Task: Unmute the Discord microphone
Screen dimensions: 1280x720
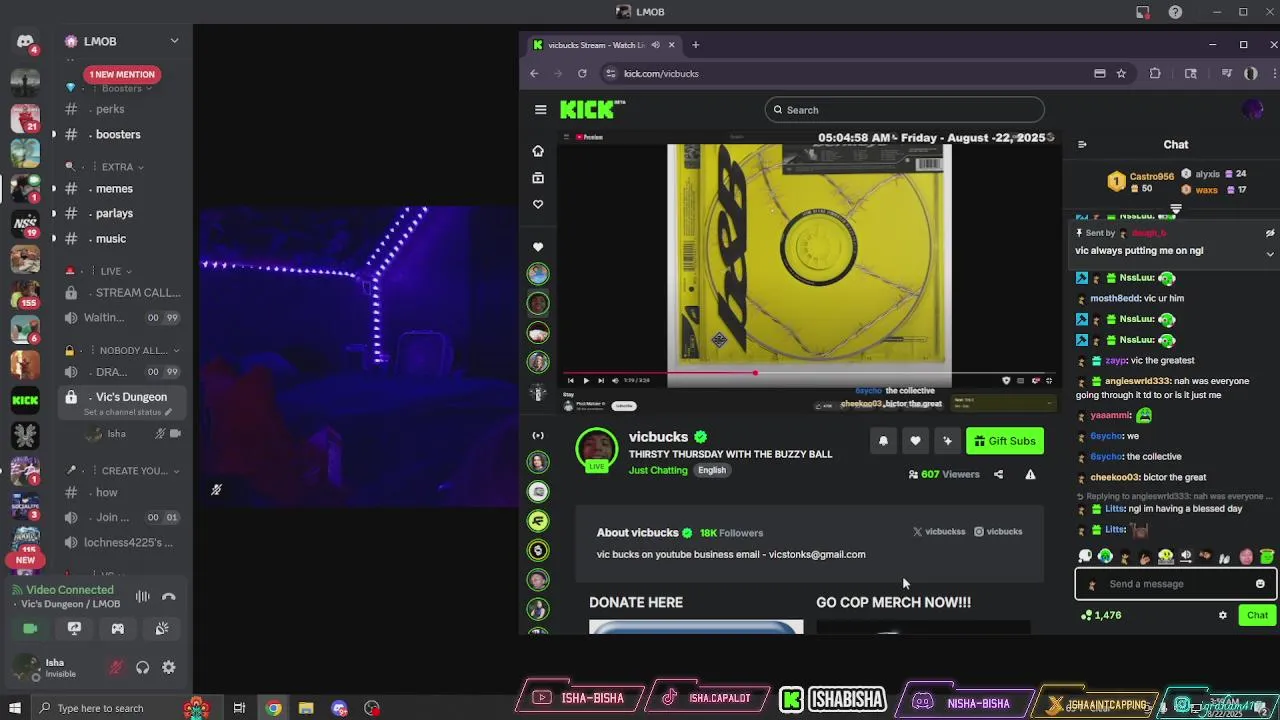Action: click(116, 667)
